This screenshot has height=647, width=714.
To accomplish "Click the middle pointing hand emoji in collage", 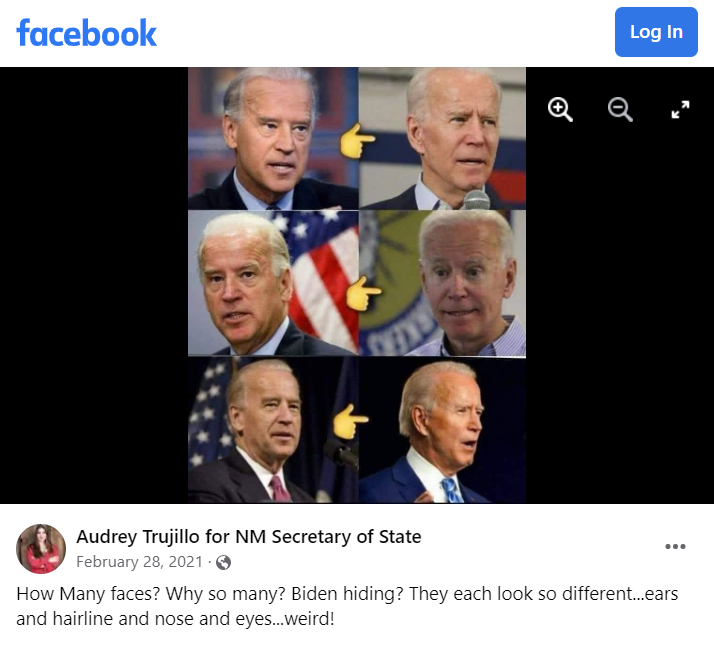I will pos(363,293).
